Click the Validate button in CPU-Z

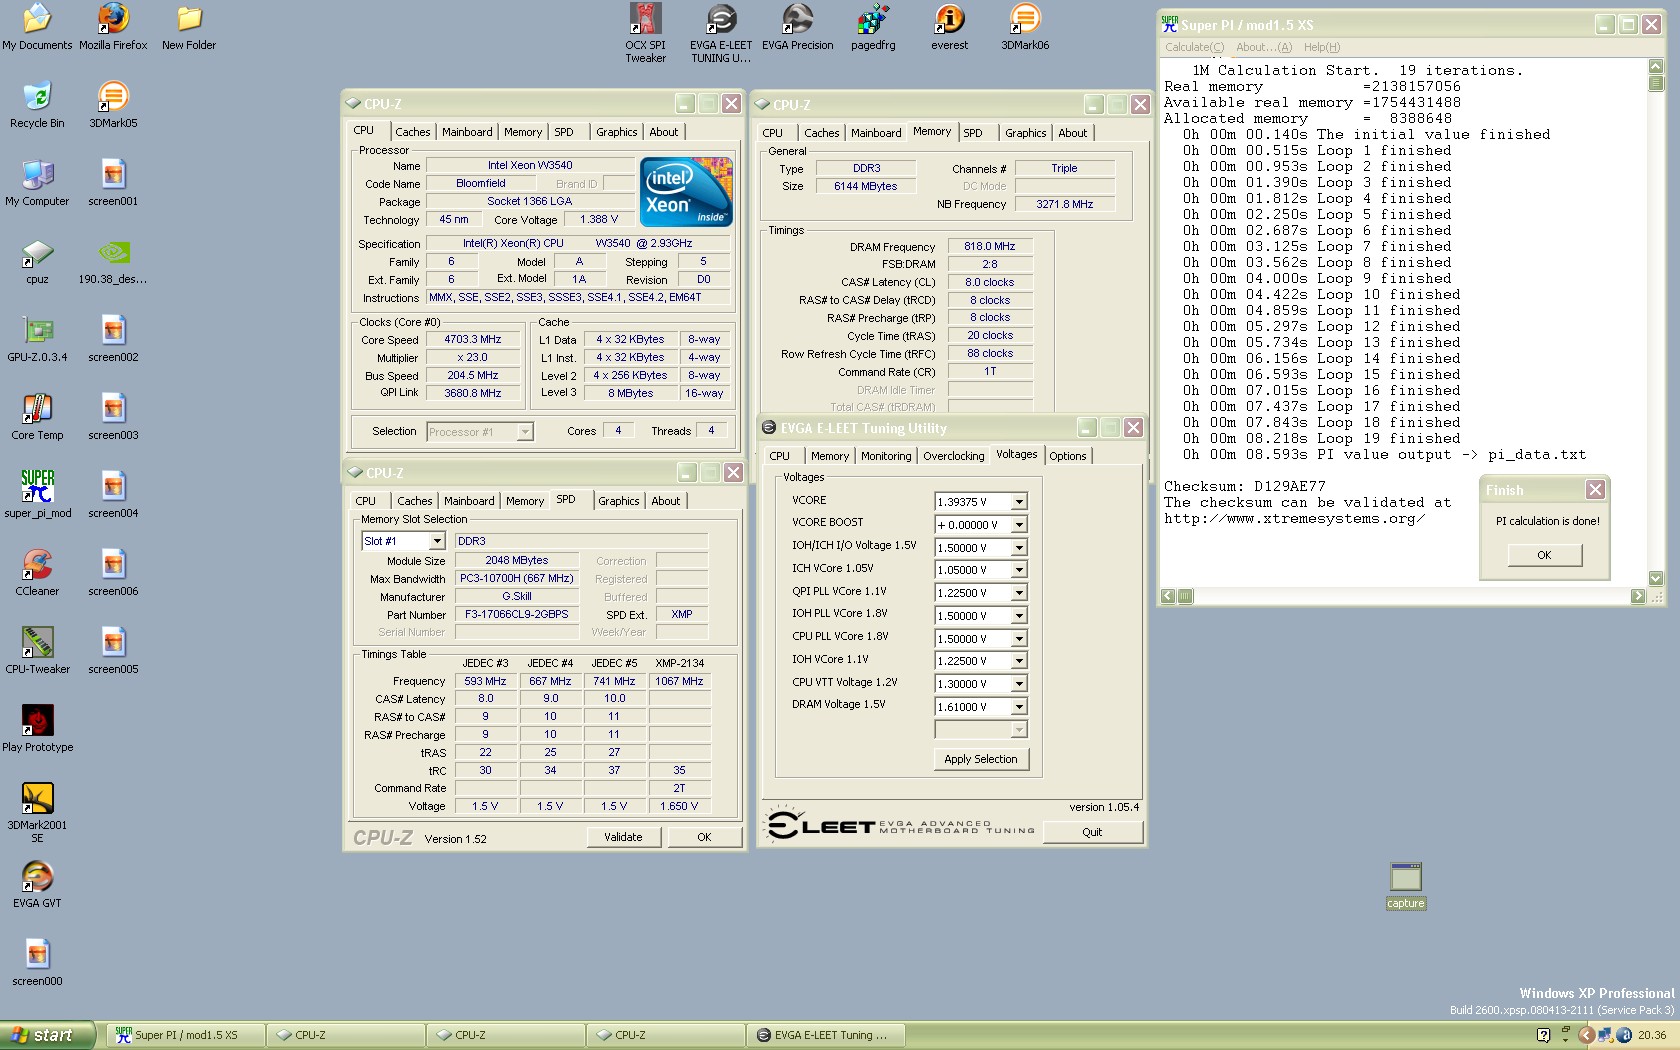pyautogui.click(x=623, y=837)
